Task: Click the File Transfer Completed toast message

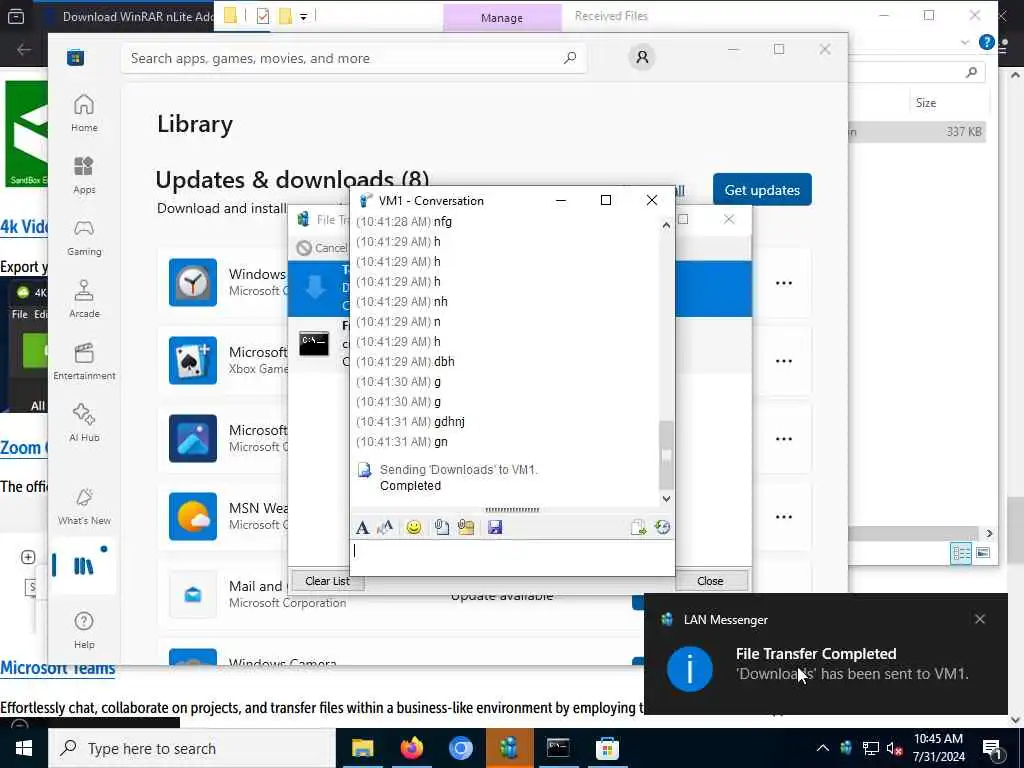Action: click(825, 654)
